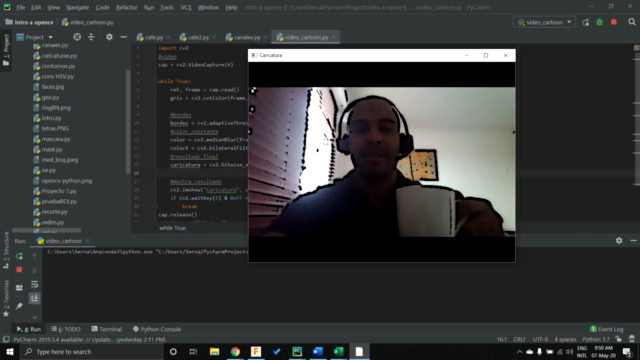Switch to the canales.py editor tab
Image resolution: width=640 pixels, height=360 pixels.
point(247,37)
